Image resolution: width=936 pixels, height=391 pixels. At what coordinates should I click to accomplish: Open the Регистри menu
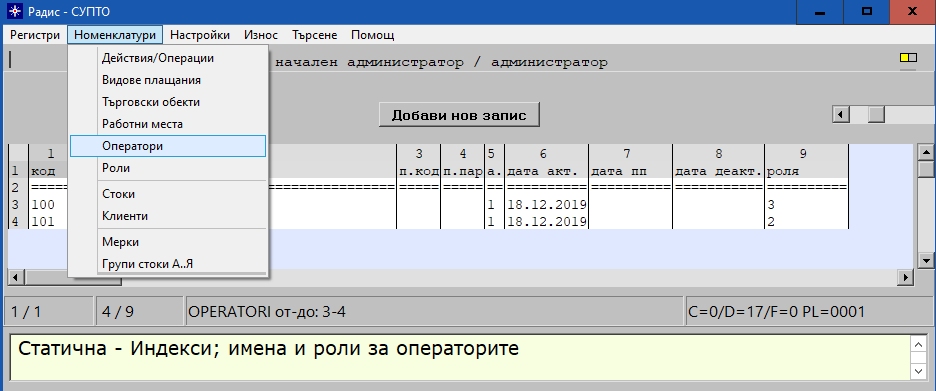pos(35,35)
